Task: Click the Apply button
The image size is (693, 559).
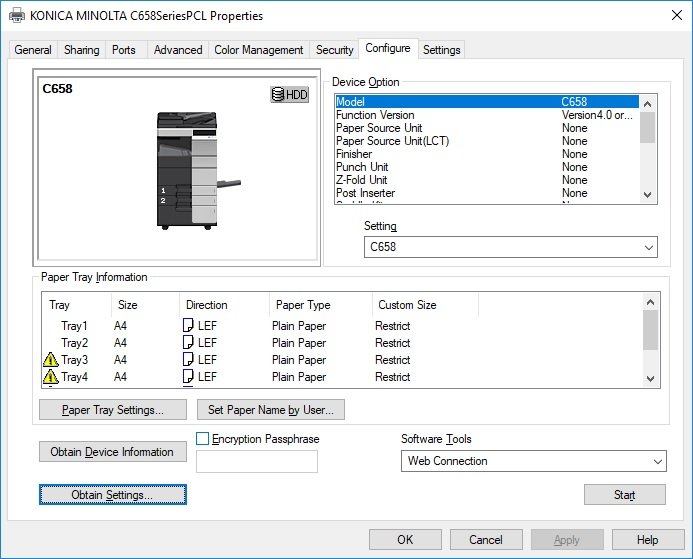Action: coord(567,540)
